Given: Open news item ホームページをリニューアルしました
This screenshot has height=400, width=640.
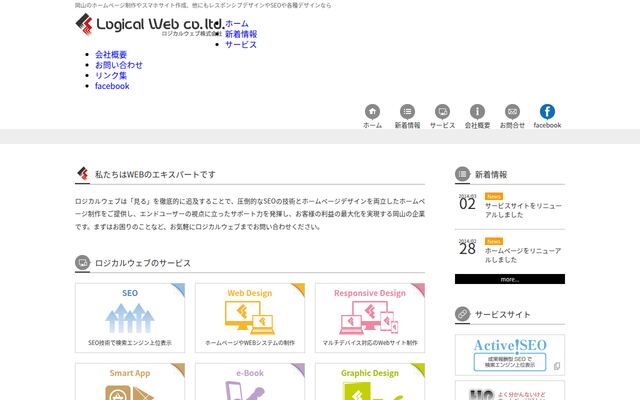Looking at the screenshot, I should point(523,255).
